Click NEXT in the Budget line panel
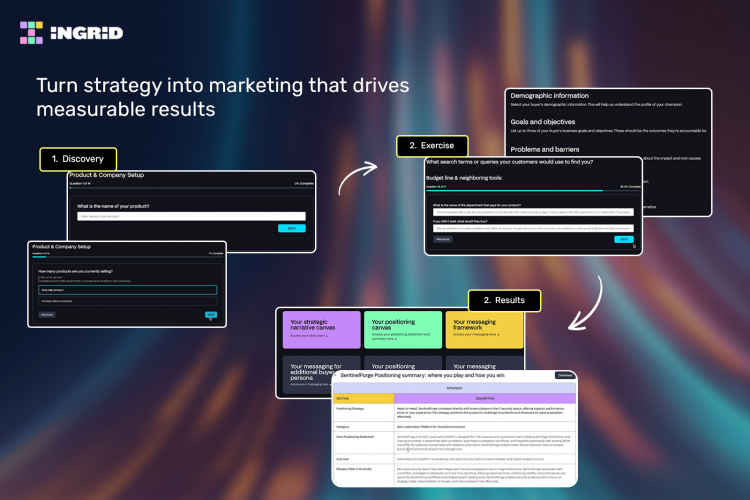 624,239
